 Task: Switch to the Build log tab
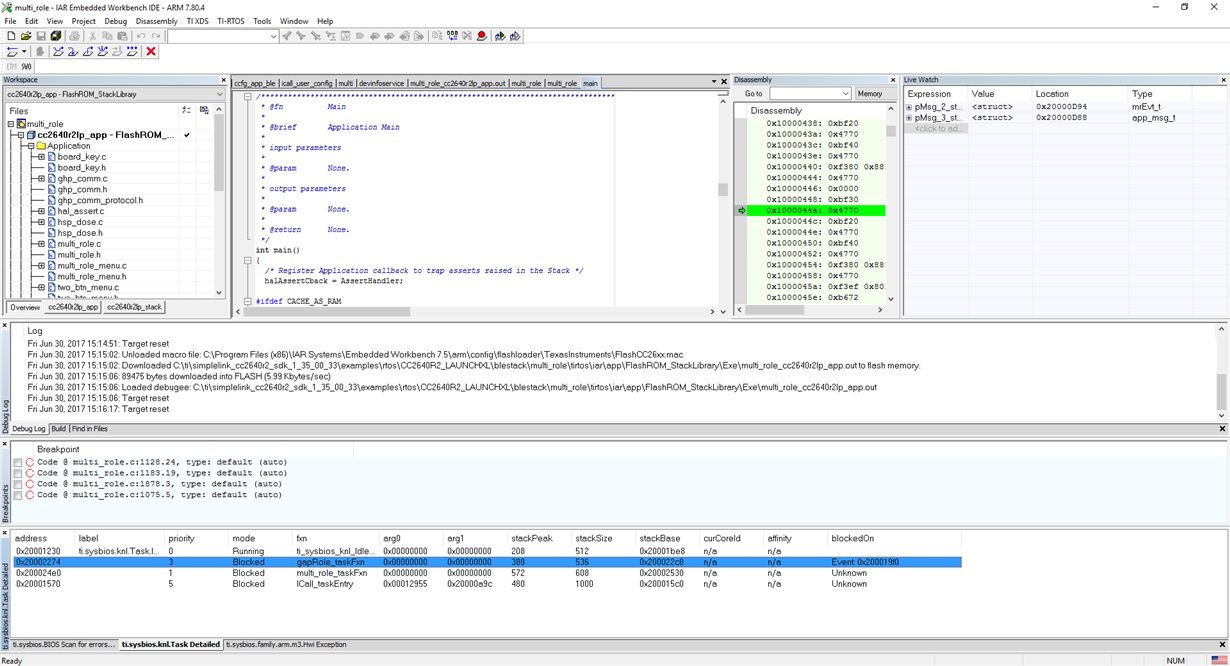coord(59,429)
